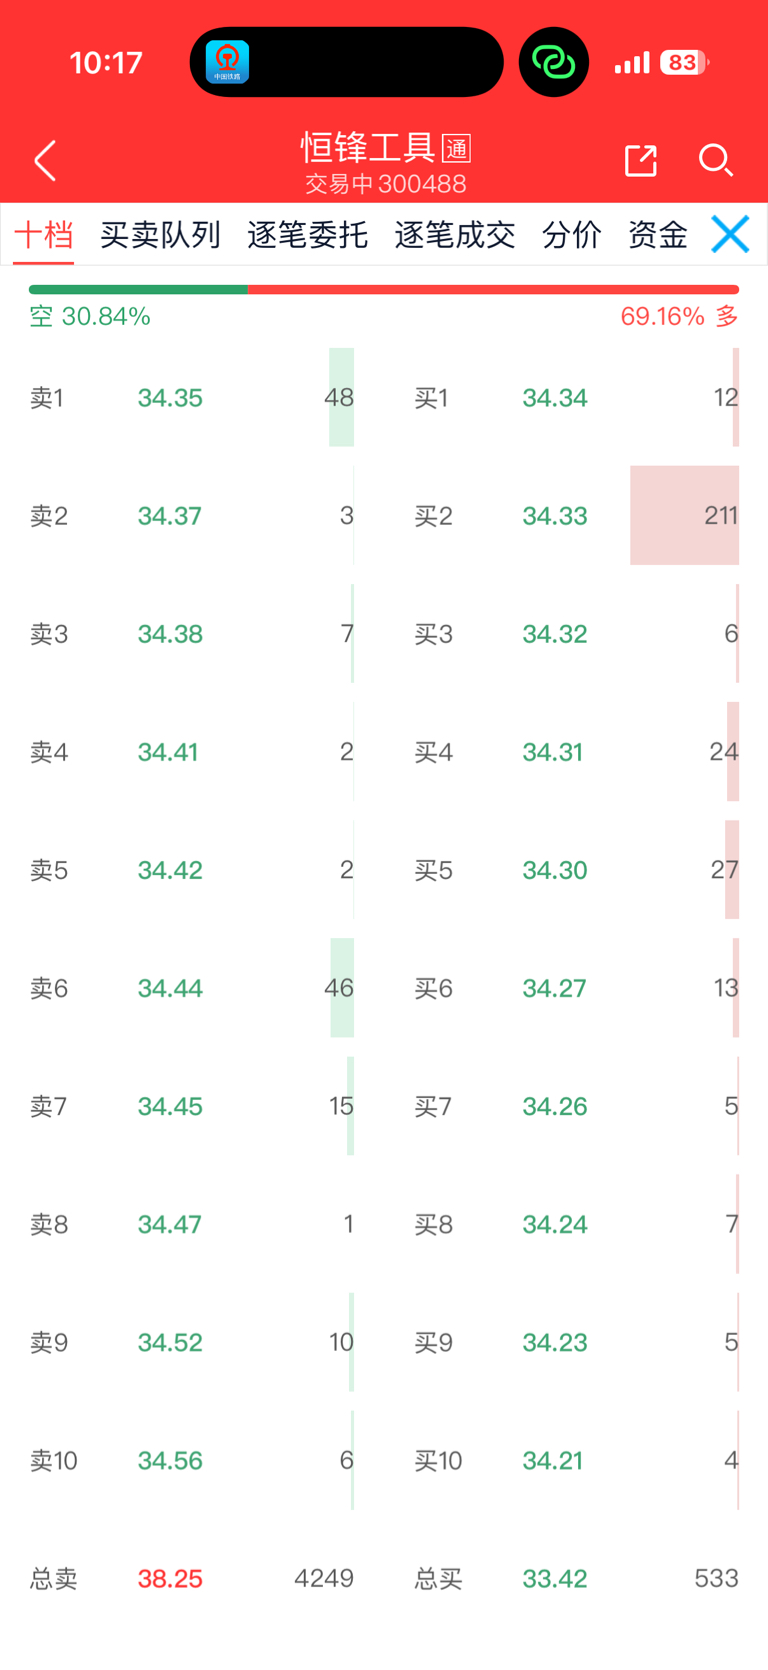Switch to 买卖队列 tab
The width and height of the screenshot is (768, 1670).
(x=160, y=235)
